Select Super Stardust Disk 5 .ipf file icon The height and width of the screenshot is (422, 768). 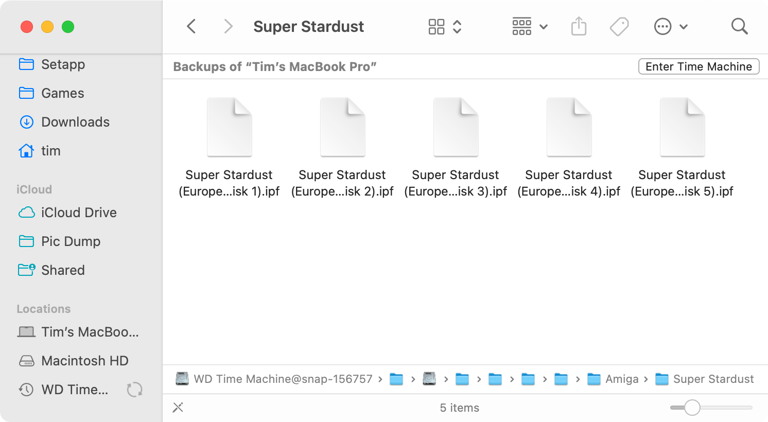point(682,127)
